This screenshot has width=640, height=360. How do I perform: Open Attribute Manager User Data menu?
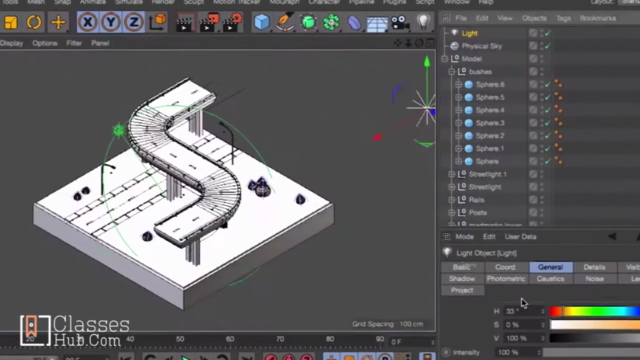[520, 237]
